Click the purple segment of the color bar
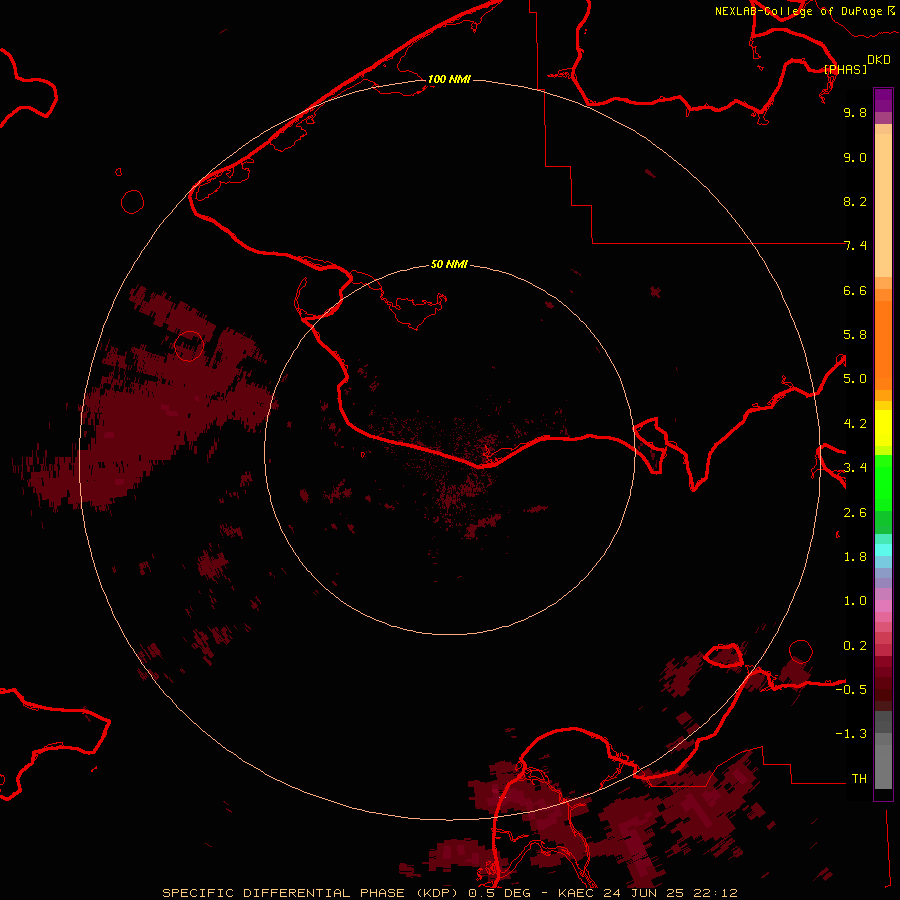The image size is (900, 900). click(x=883, y=100)
